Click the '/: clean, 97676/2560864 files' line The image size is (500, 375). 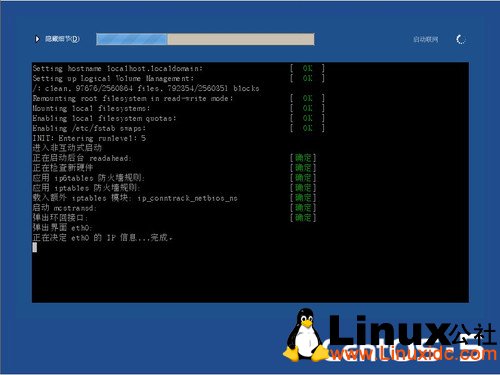click(146, 88)
